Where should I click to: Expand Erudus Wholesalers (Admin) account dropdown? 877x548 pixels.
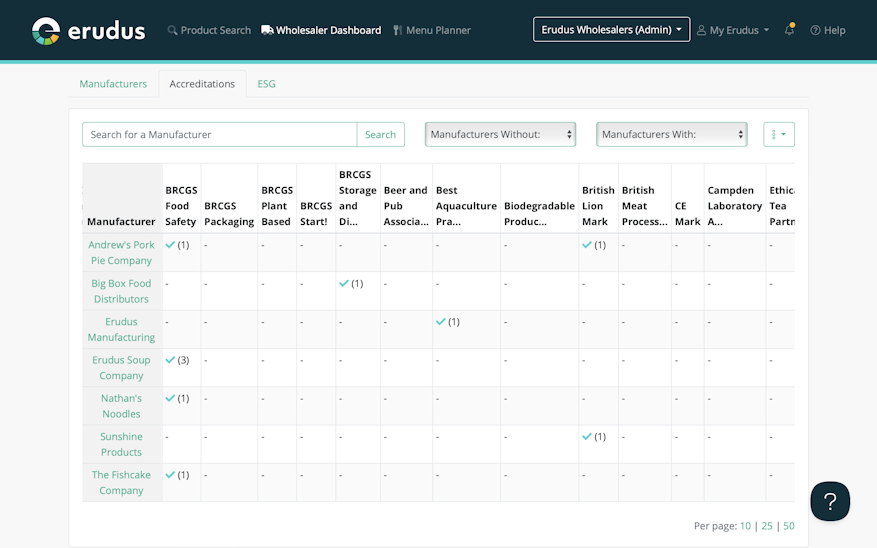[611, 30]
